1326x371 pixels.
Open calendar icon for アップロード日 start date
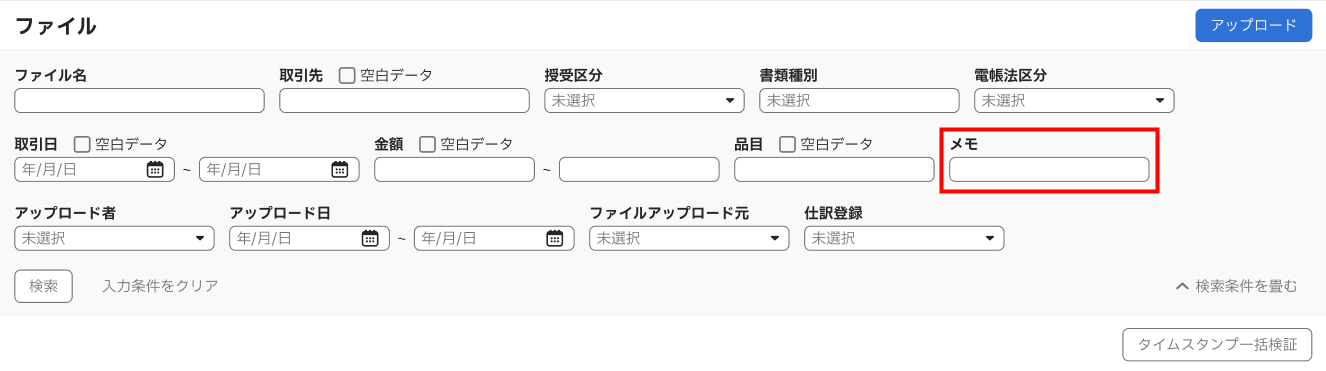coord(370,238)
